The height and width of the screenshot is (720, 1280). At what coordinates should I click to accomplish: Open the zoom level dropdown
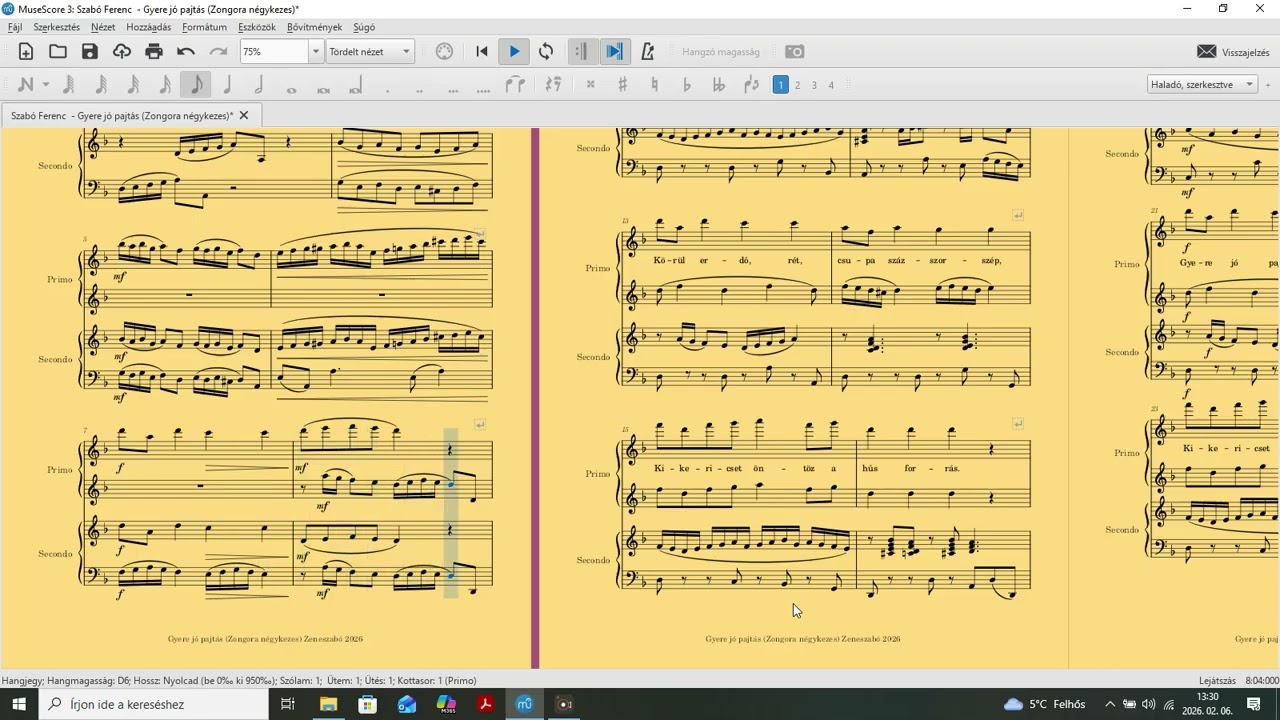point(316,52)
